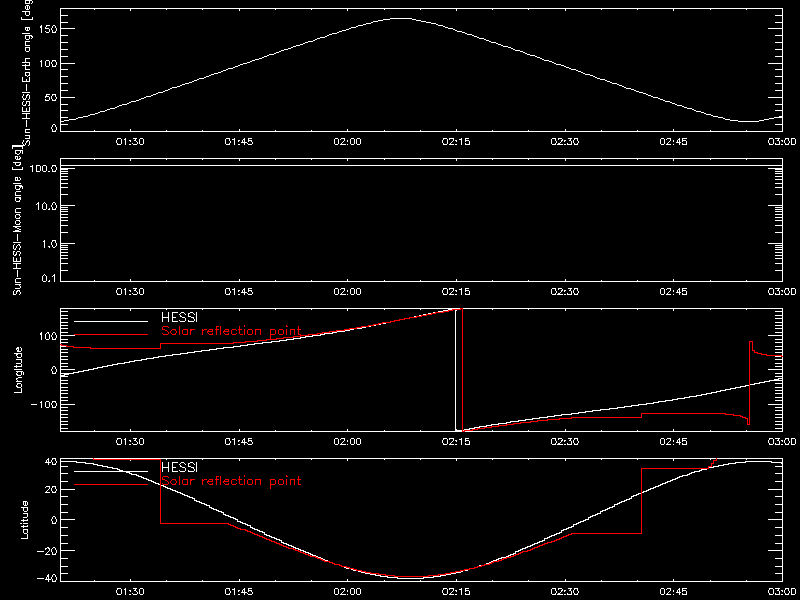Click the -100 tick label on Longitude axis
Screen dimensions: 800x600
pos(43,404)
